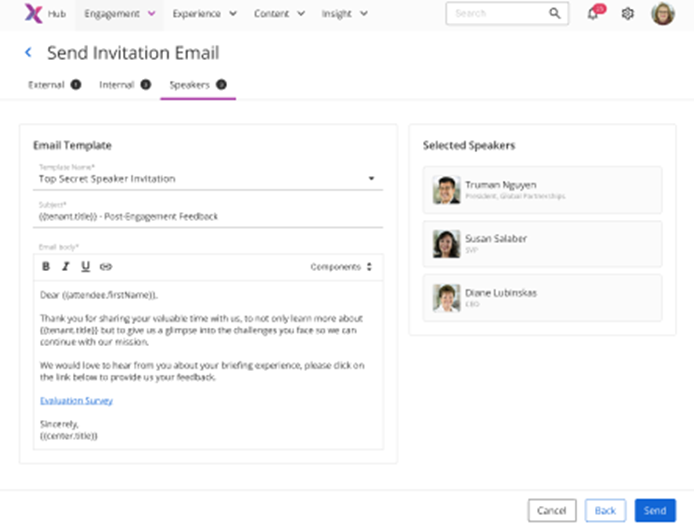Open the settings gear icon
Screen dimensions: 694x530
pyautogui.click(x=627, y=14)
